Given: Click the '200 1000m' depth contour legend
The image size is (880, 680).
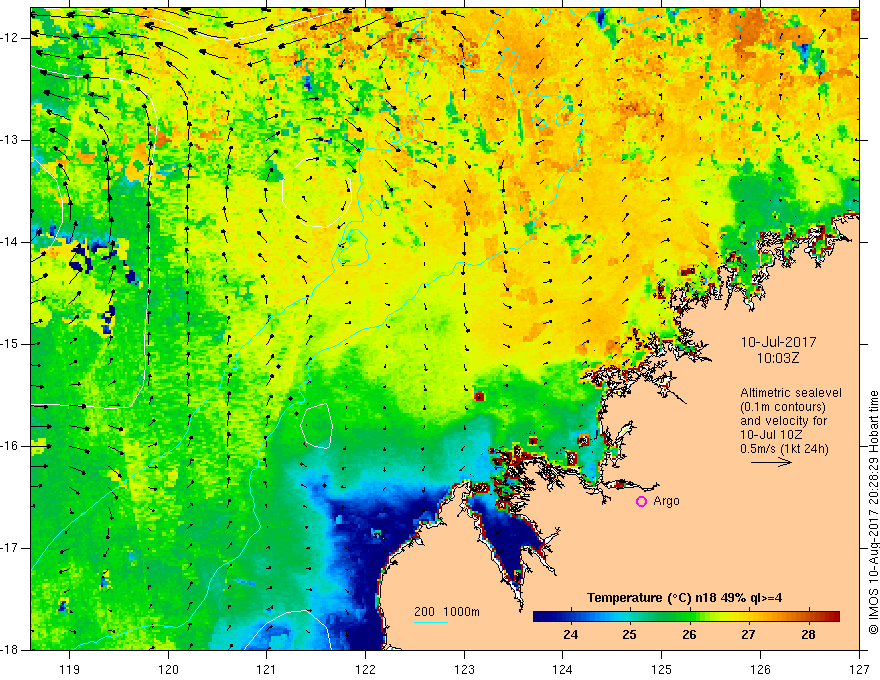Looking at the screenshot, I should [x=447, y=612].
